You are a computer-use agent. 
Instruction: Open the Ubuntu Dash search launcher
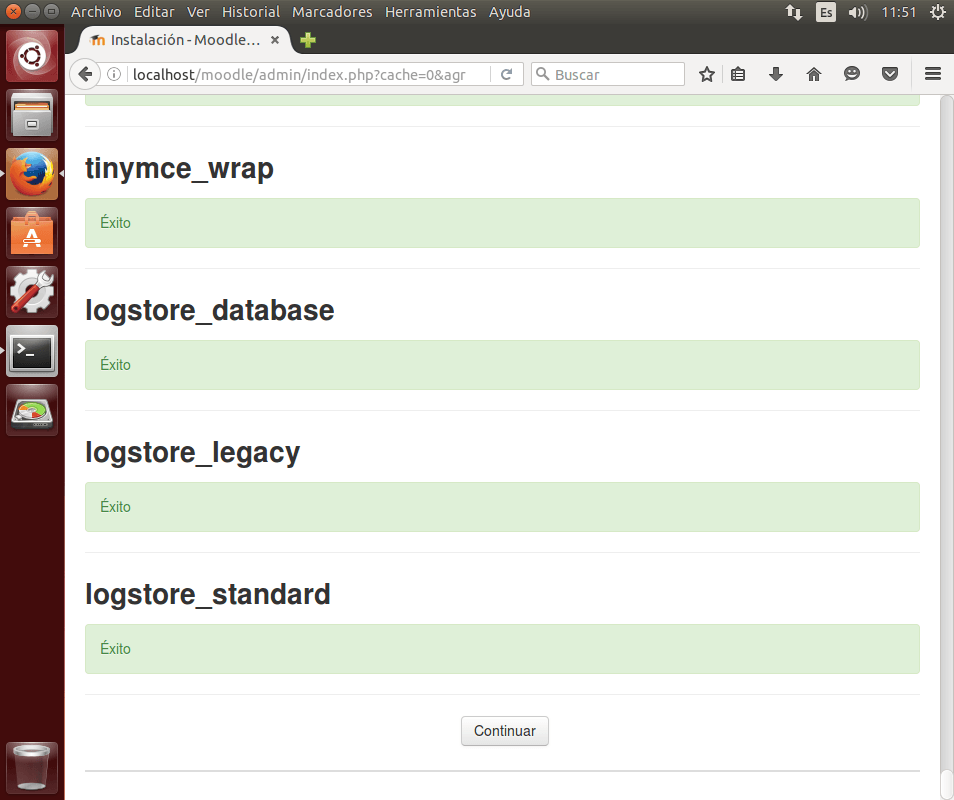pos(32,56)
